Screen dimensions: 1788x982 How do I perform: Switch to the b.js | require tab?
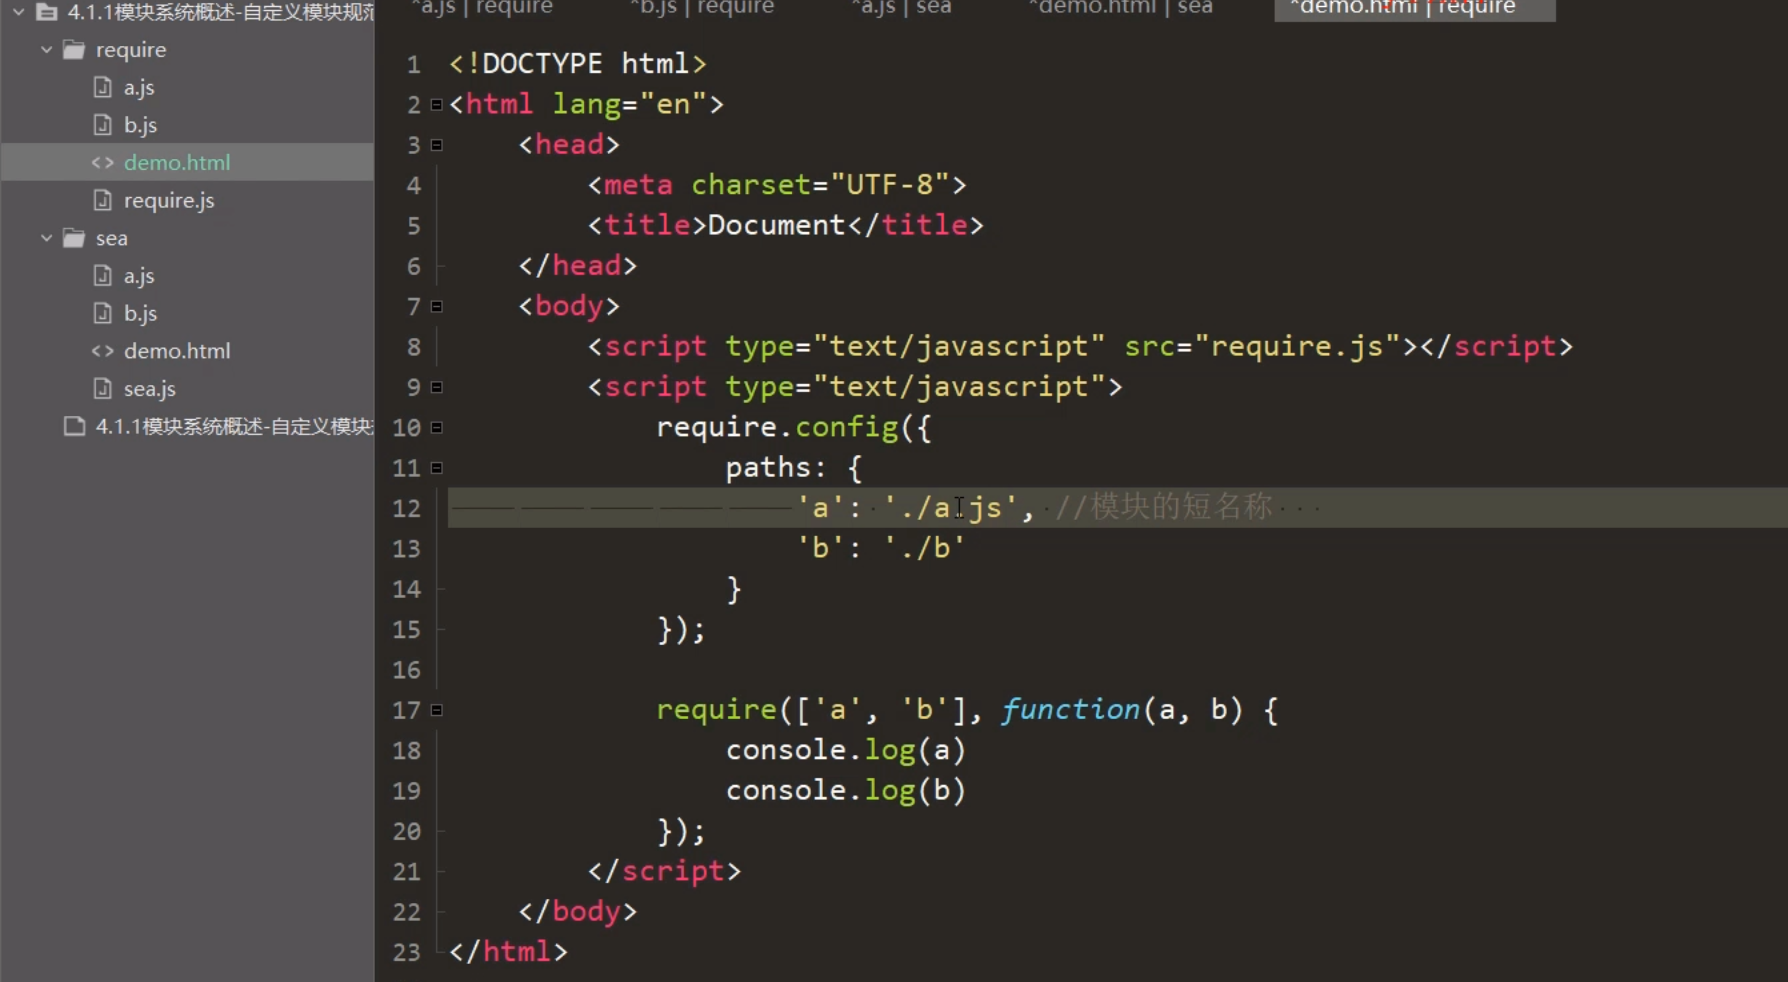704,8
